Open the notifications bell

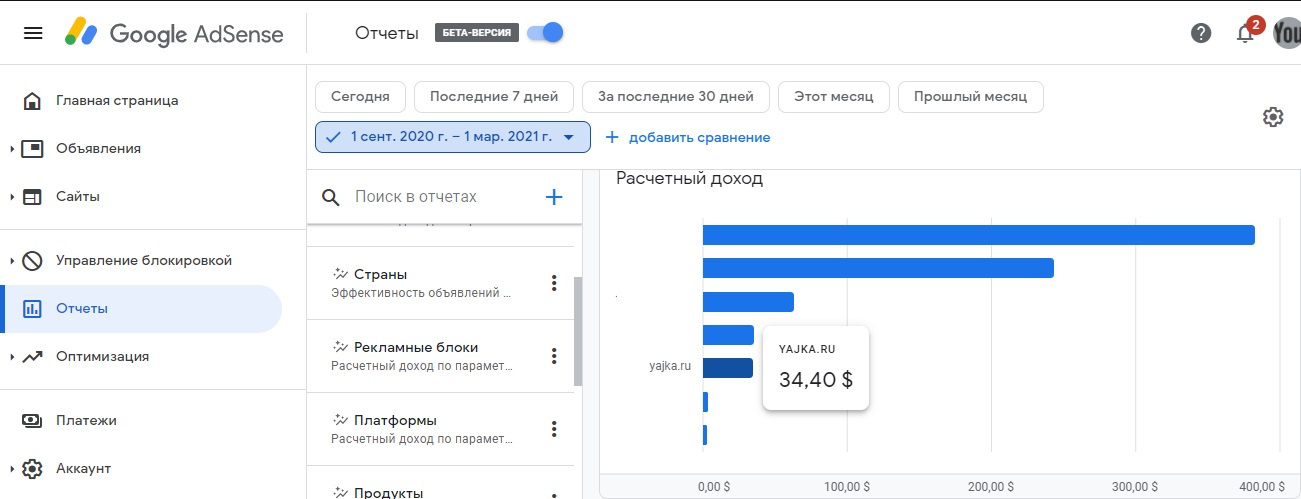pyautogui.click(x=1245, y=33)
